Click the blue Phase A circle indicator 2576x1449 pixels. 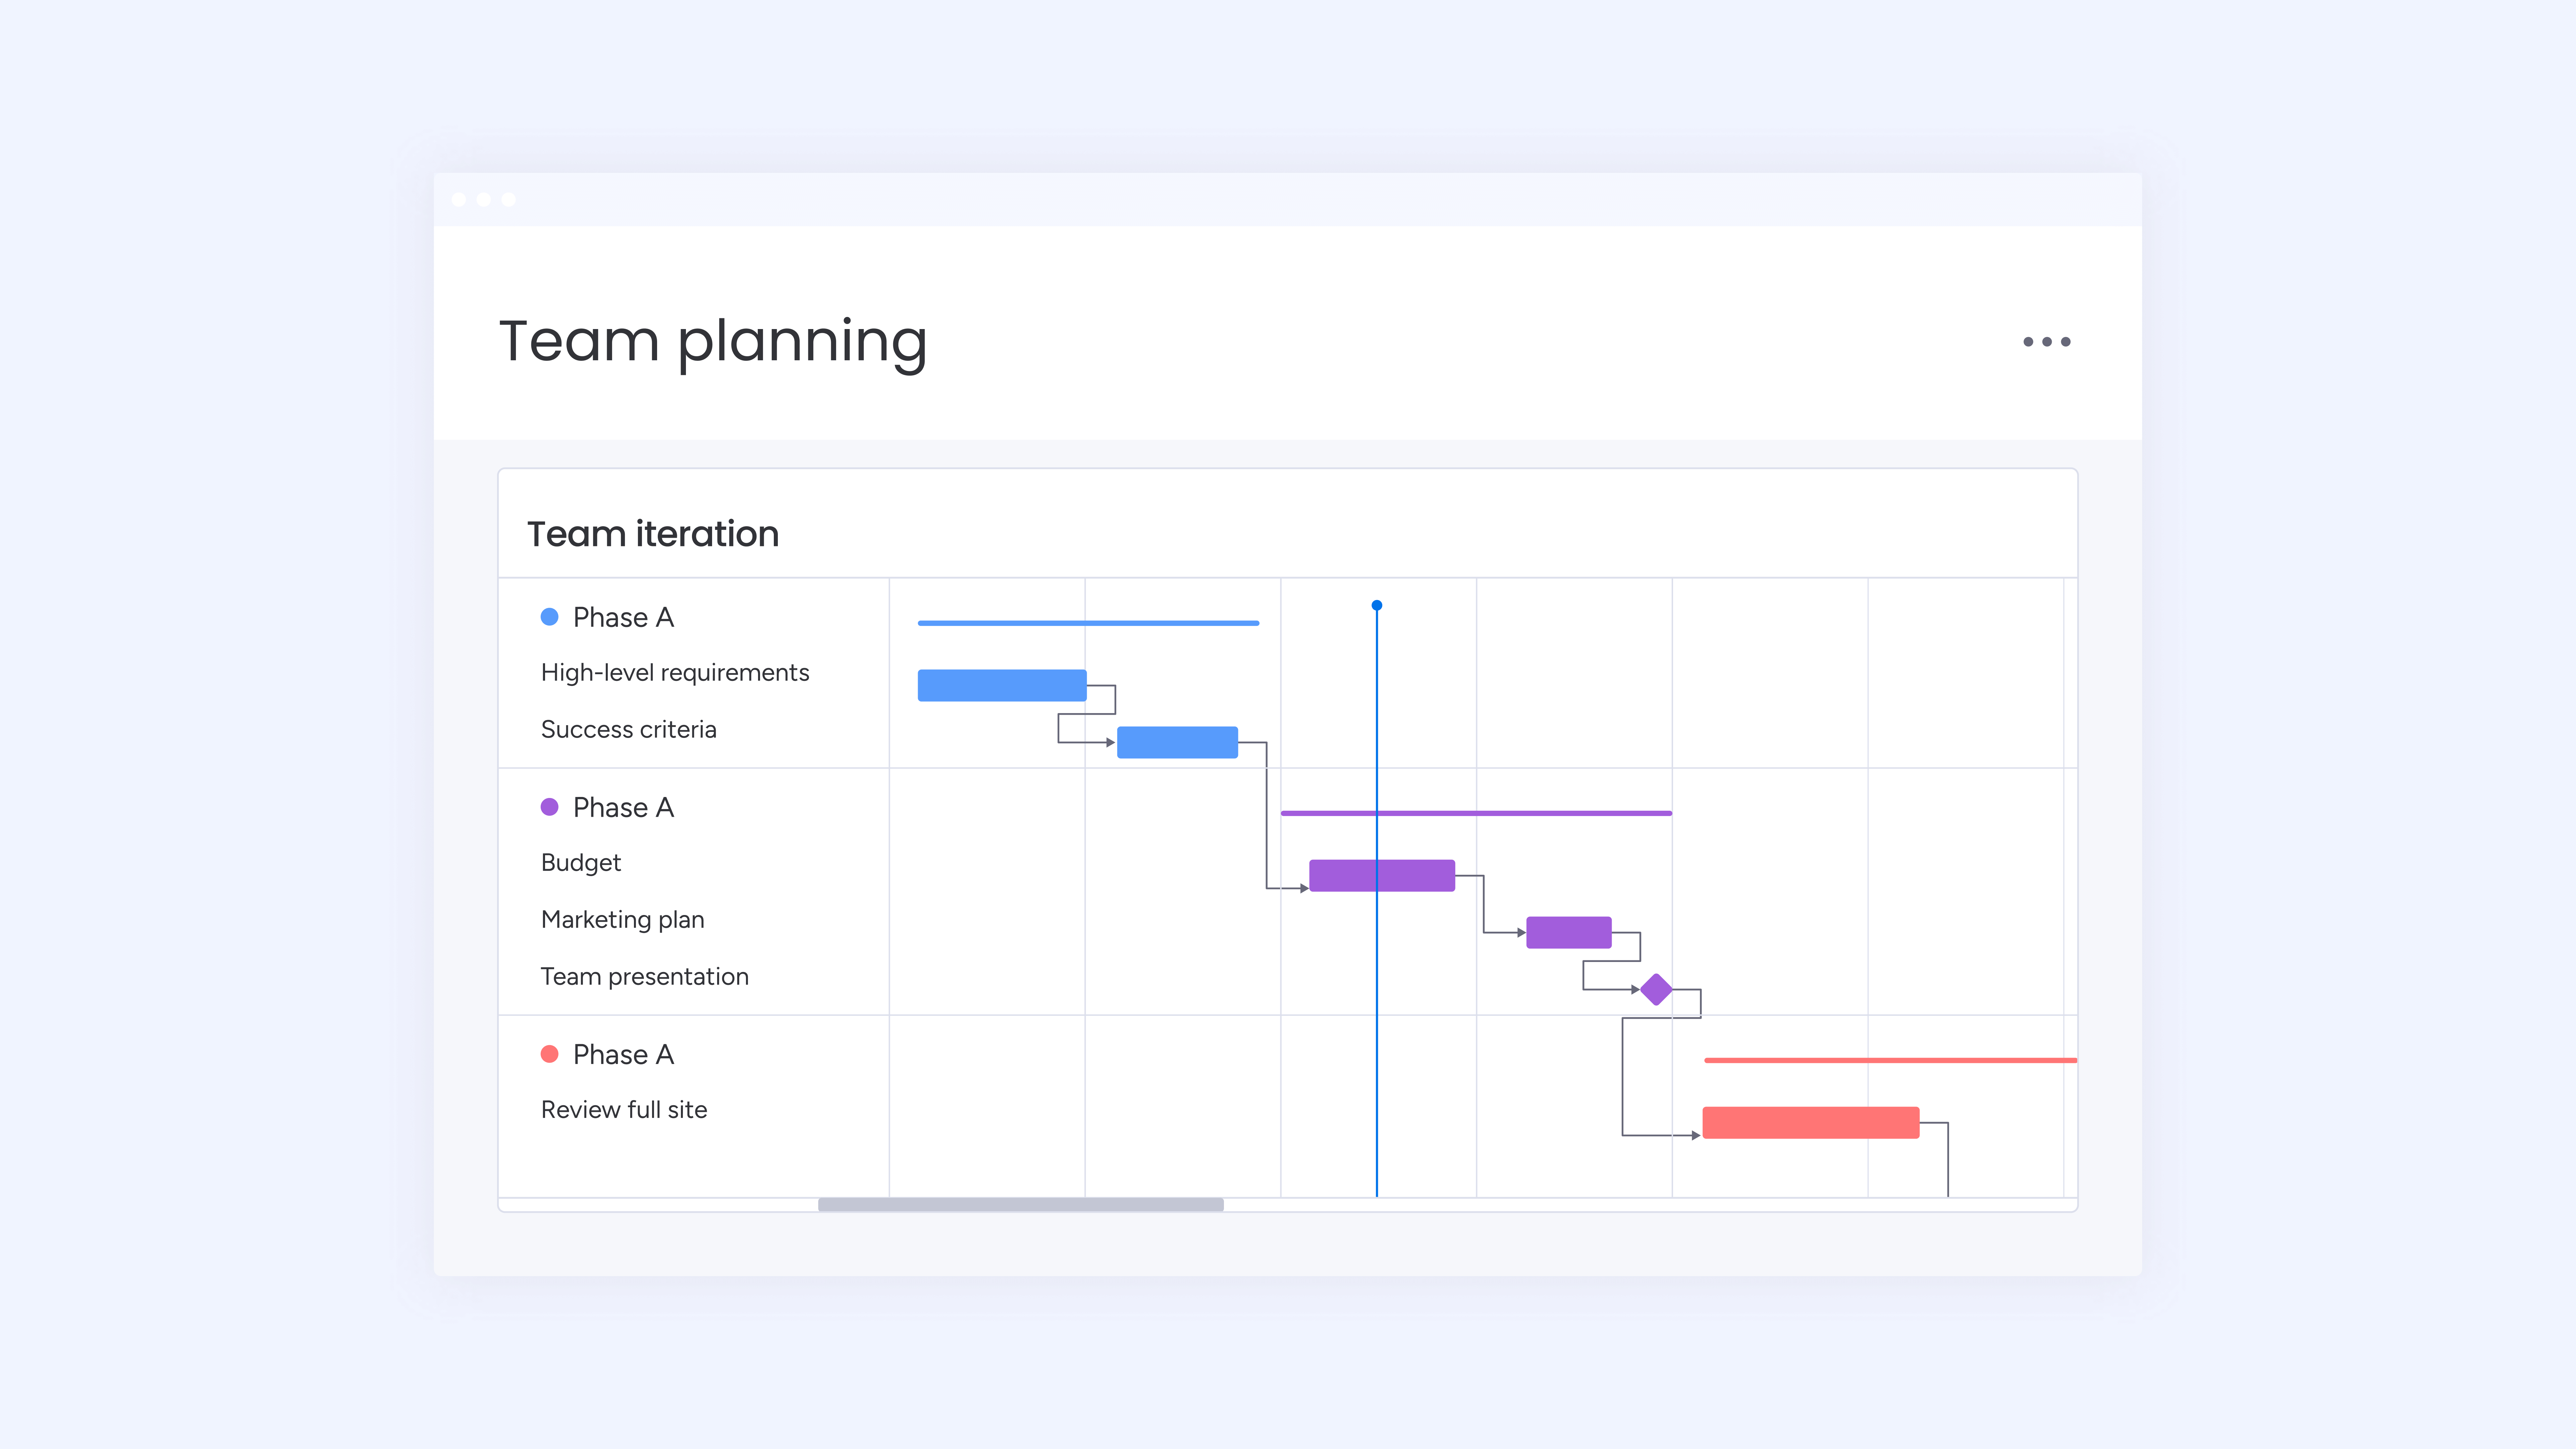tap(550, 618)
